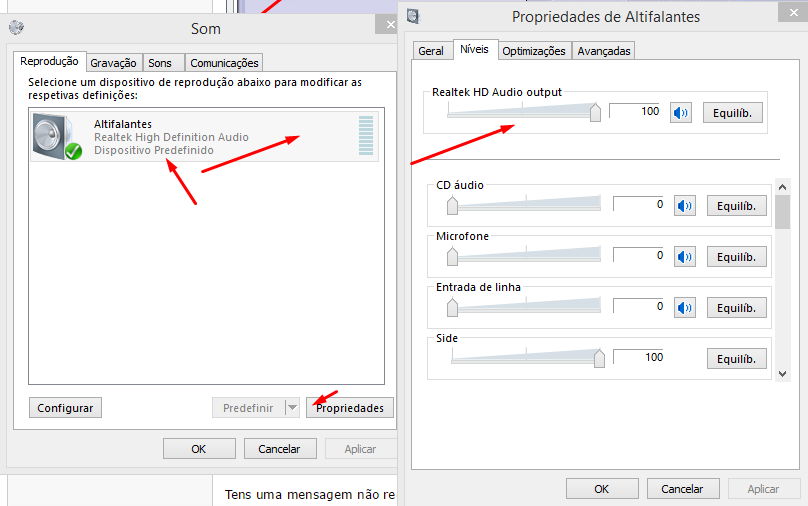Image resolution: width=808 pixels, height=506 pixels.
Task: Open the Comunicações tab
Action: click(x=224, y=63)
